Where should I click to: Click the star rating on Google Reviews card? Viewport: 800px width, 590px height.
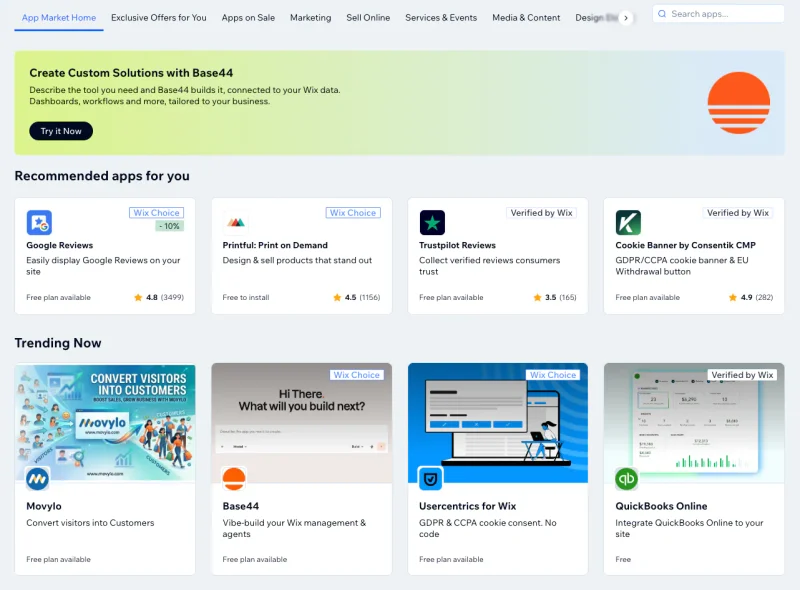pyautogui.click(x=159, y=297)
